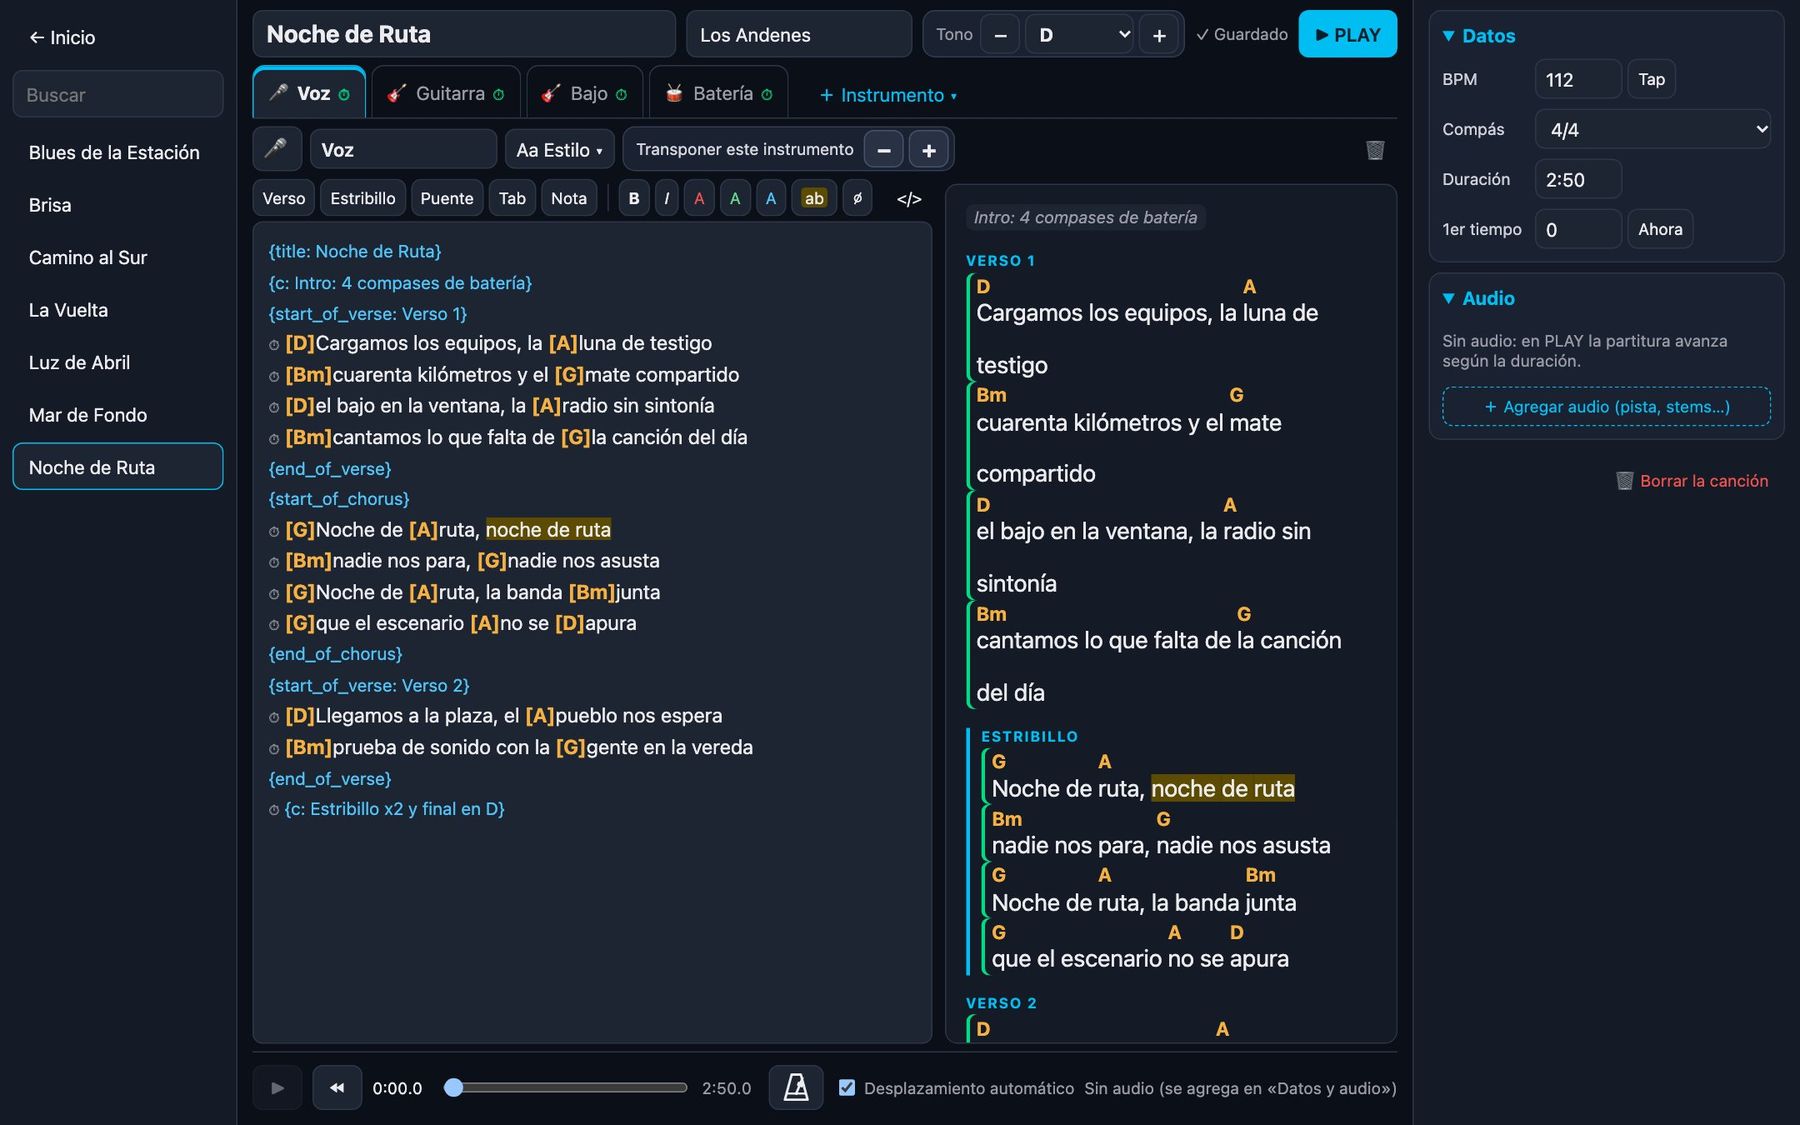Insert a Tab section

pos(512,198)
